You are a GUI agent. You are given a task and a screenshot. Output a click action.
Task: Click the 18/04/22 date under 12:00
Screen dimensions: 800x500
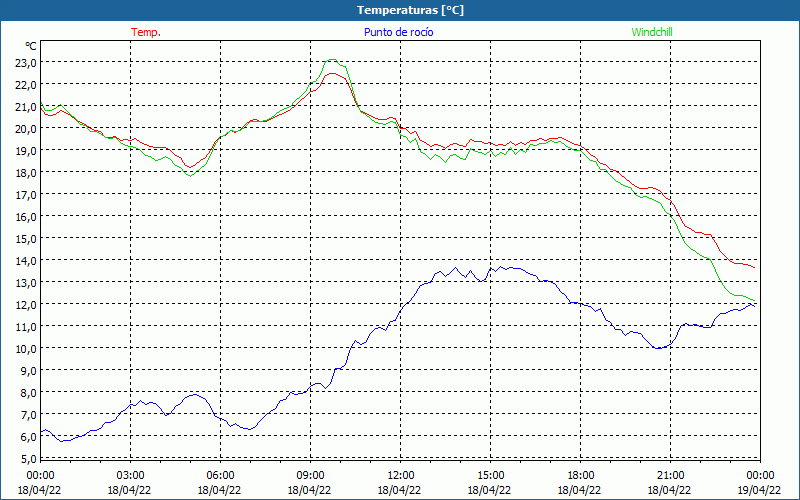point(399,490)
